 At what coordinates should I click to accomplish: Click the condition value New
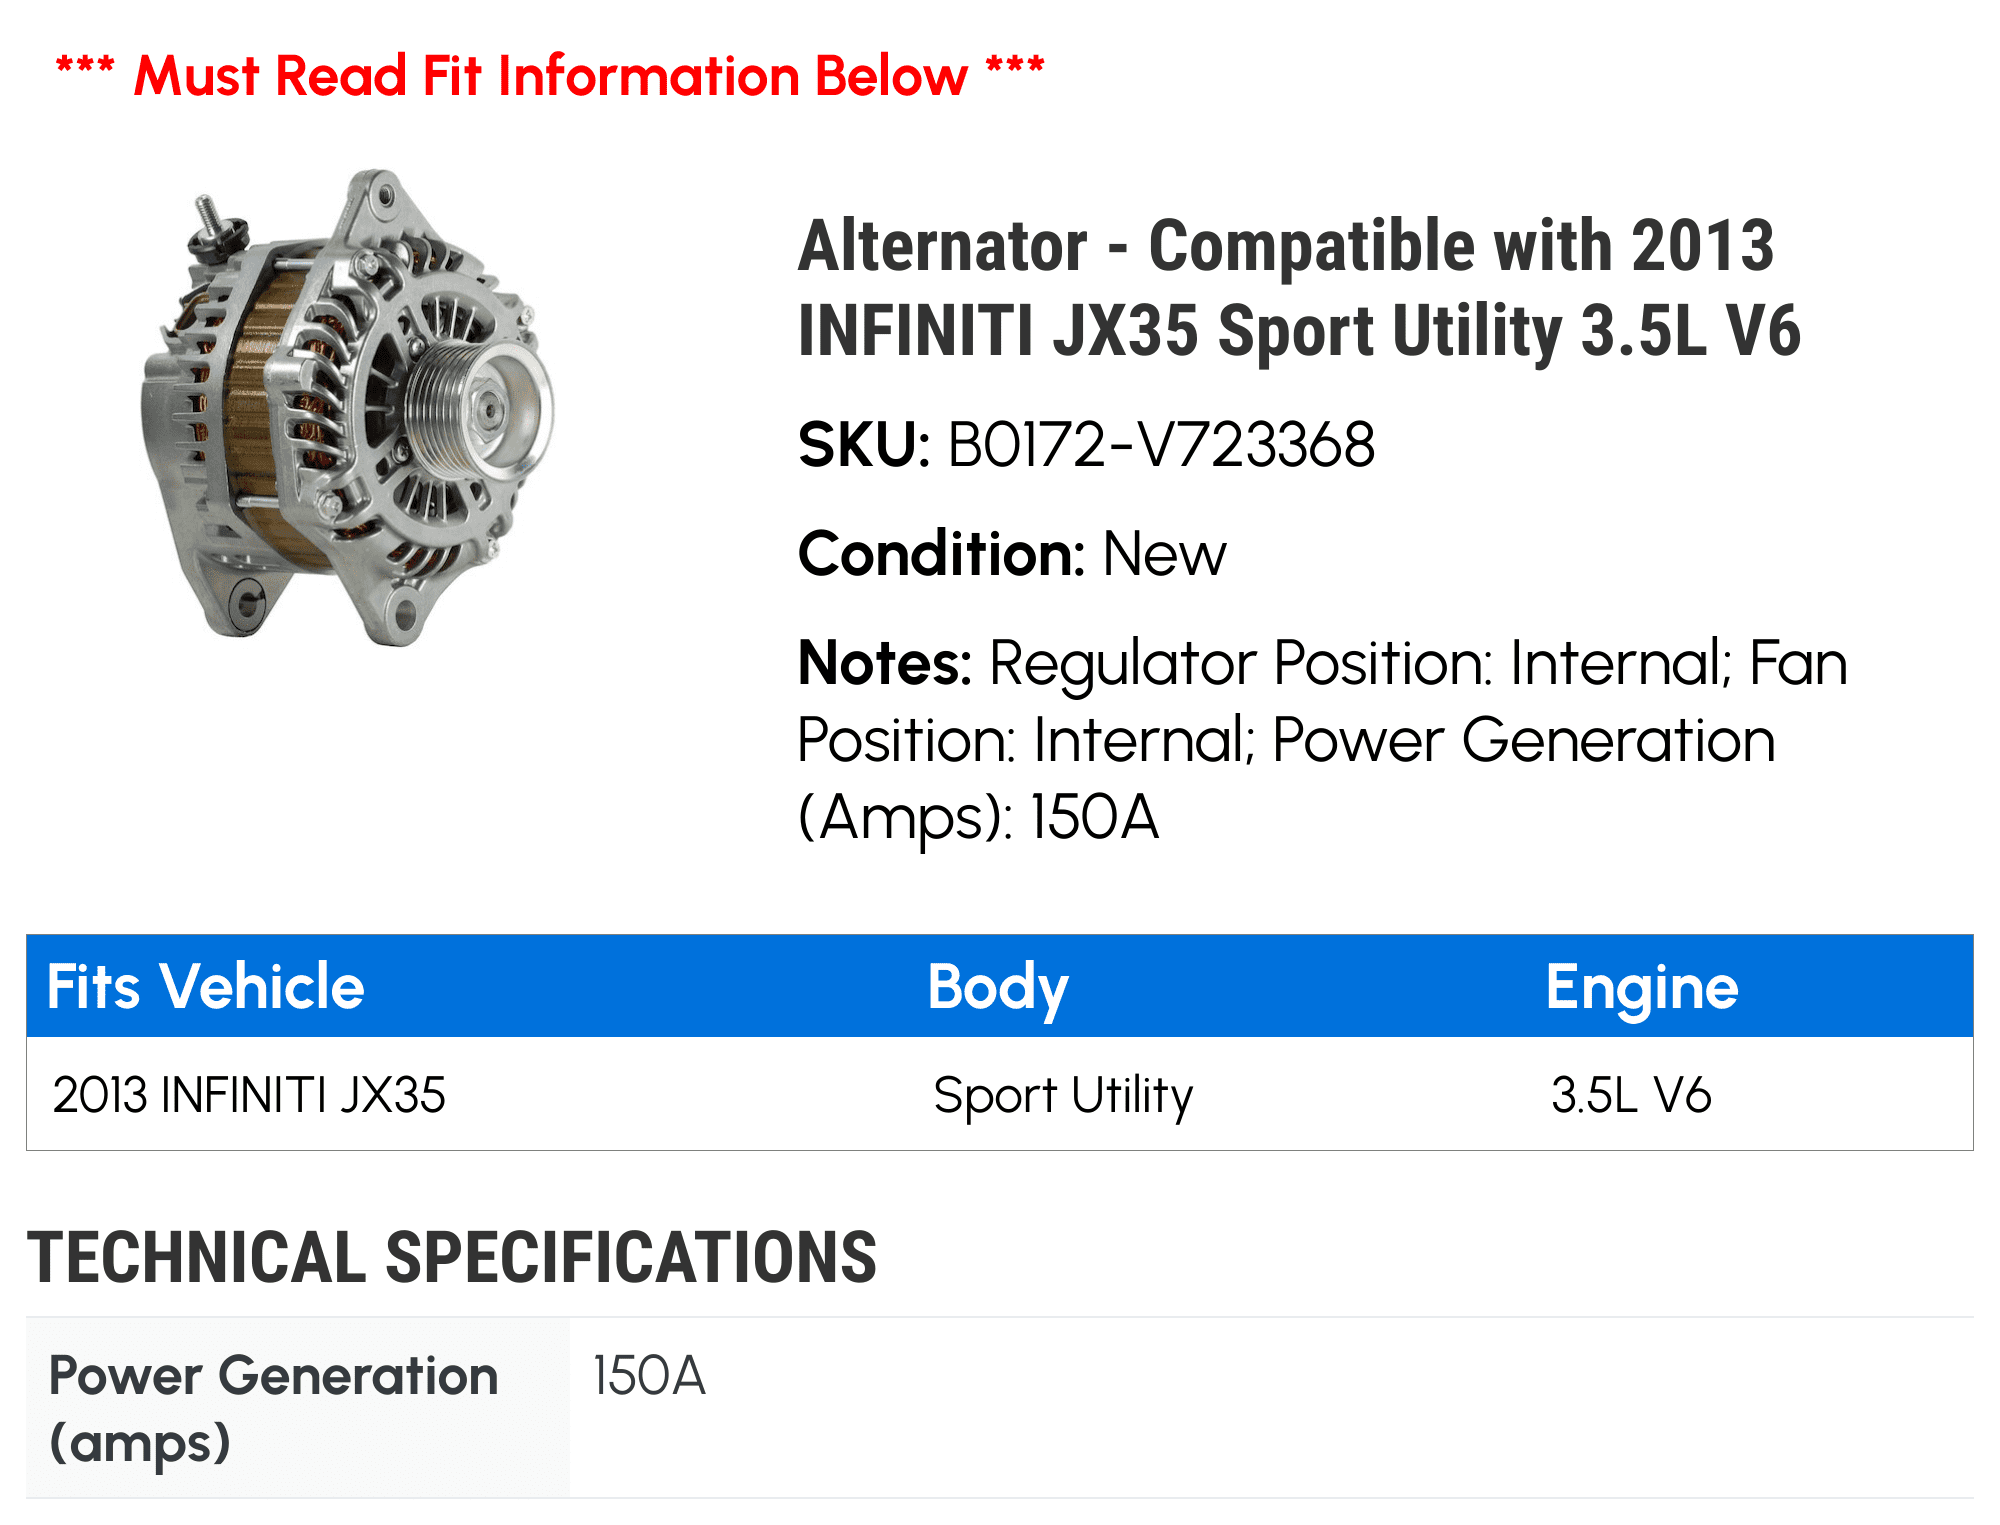coord(1164,554)
